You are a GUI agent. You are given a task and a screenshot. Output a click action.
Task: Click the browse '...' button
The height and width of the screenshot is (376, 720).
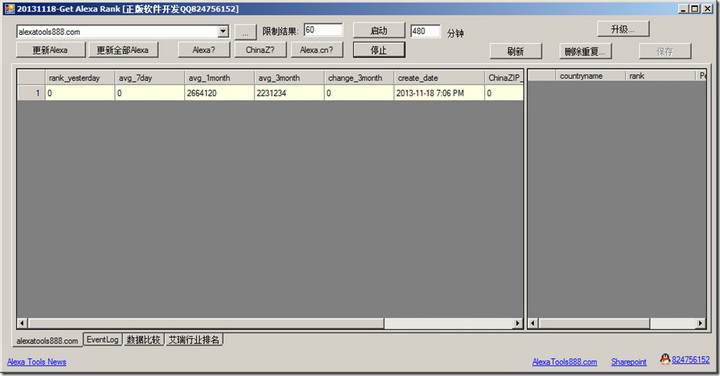click(246, 32)
